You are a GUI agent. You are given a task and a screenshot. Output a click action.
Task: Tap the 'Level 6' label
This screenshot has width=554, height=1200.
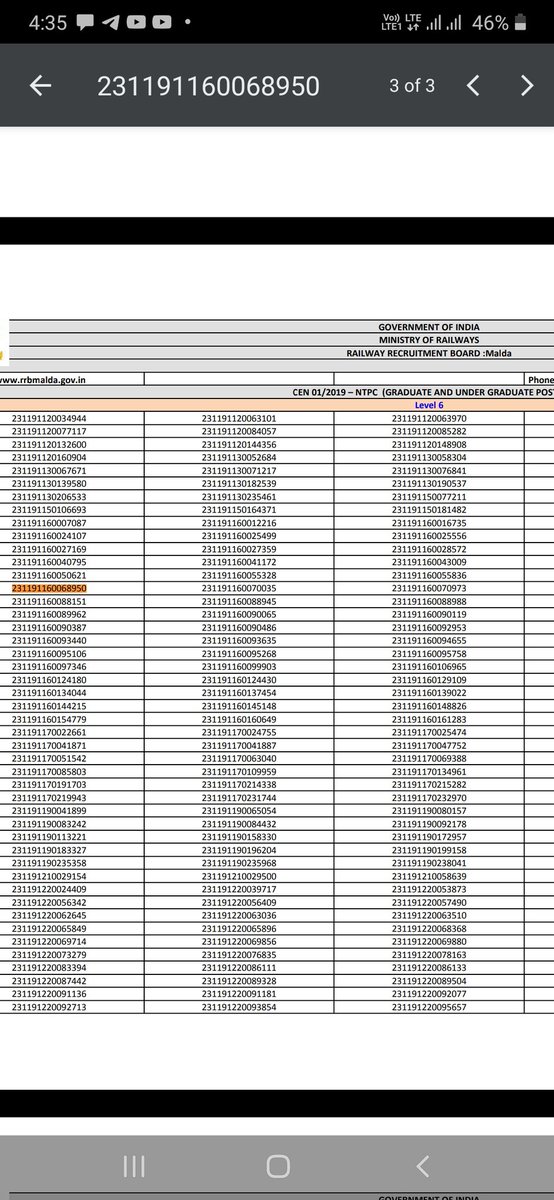point(429,404)
